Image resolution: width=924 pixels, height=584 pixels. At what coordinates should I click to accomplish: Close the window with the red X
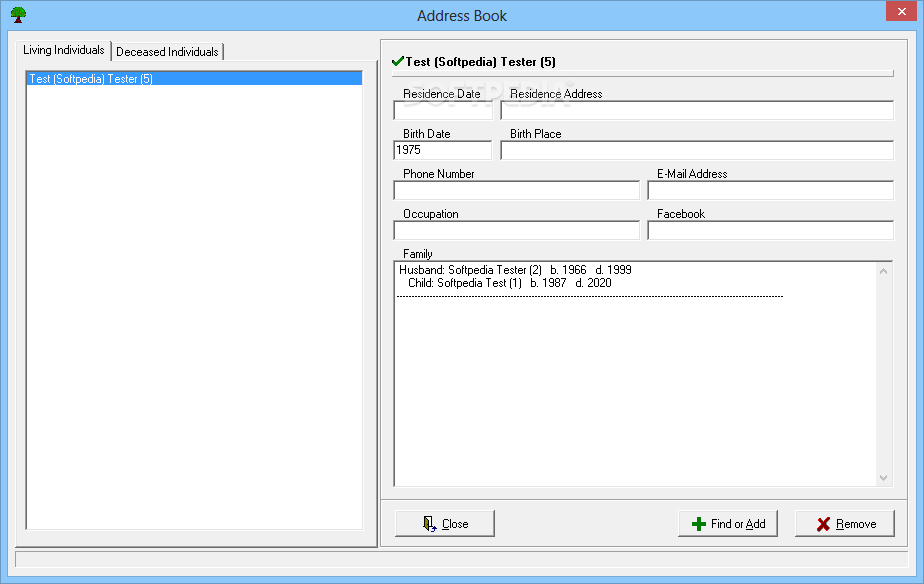902,11
